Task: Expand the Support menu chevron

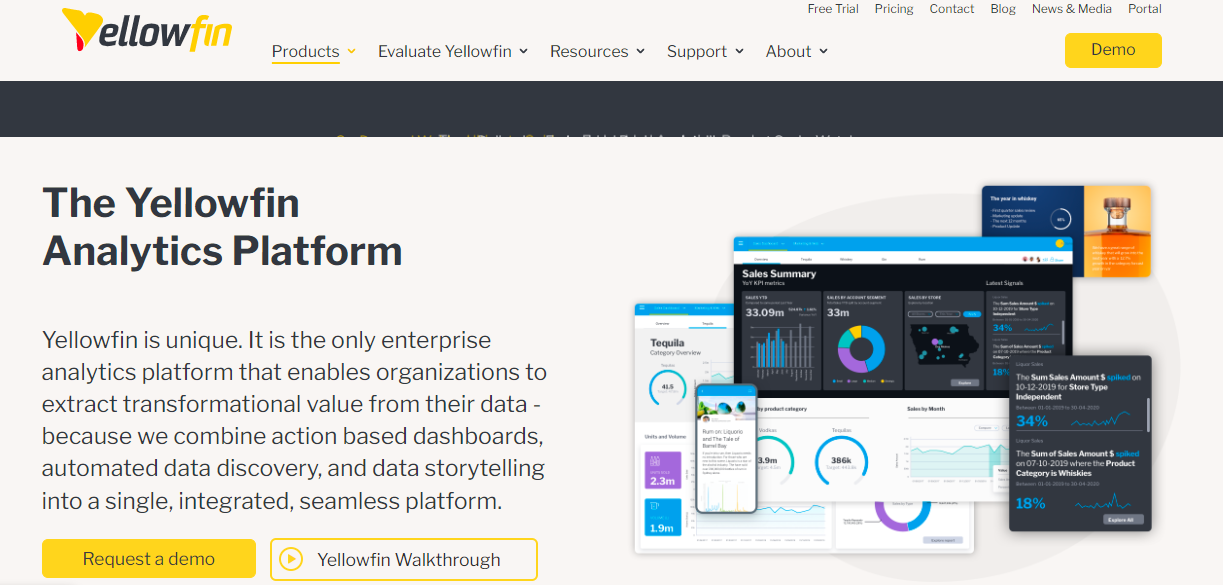Action: [x=739, y=52]
